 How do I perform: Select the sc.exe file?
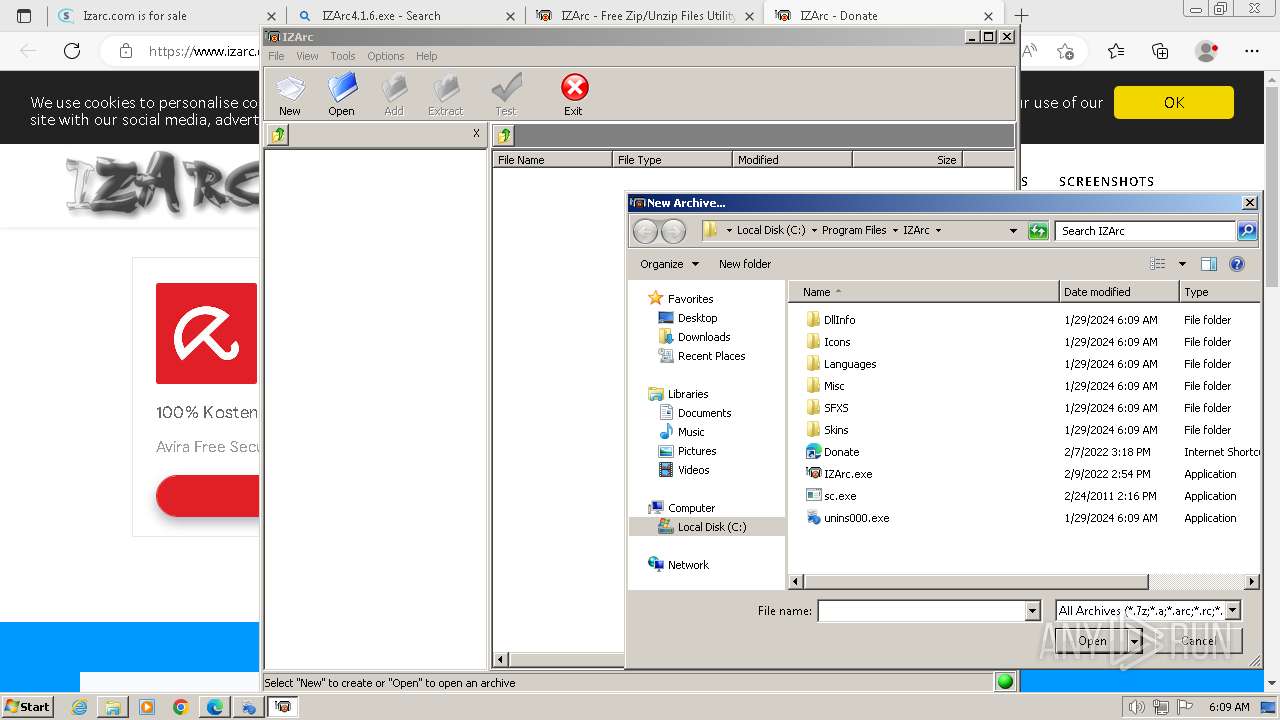coord(831,496)
